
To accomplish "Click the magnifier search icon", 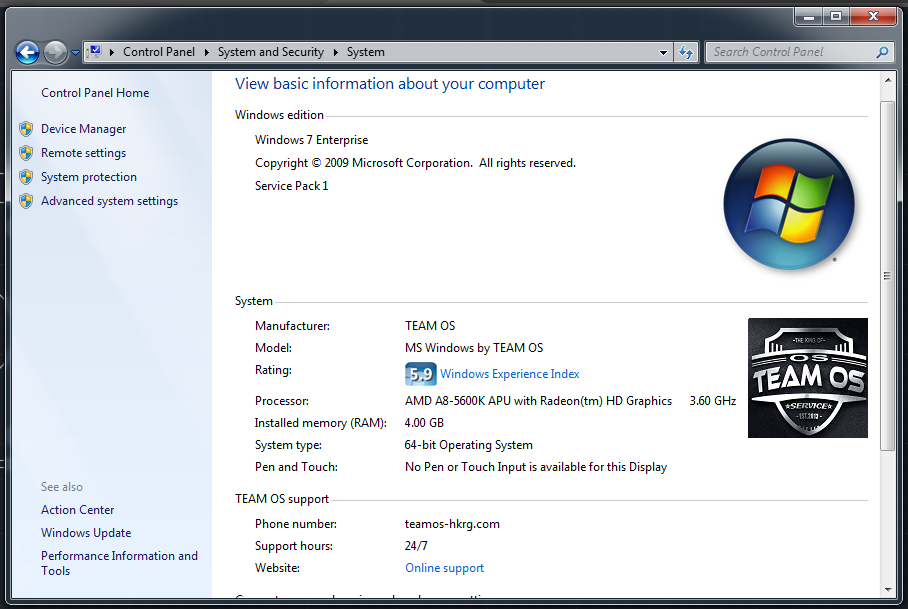I will (882, 52).
